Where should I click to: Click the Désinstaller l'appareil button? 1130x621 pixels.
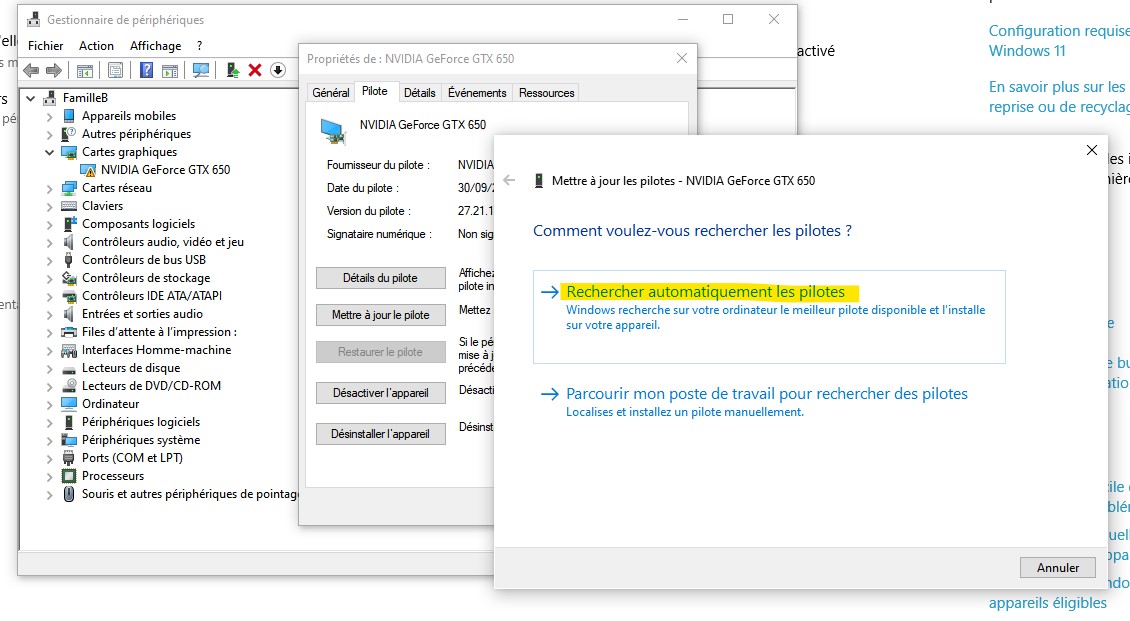click(381, 434)
